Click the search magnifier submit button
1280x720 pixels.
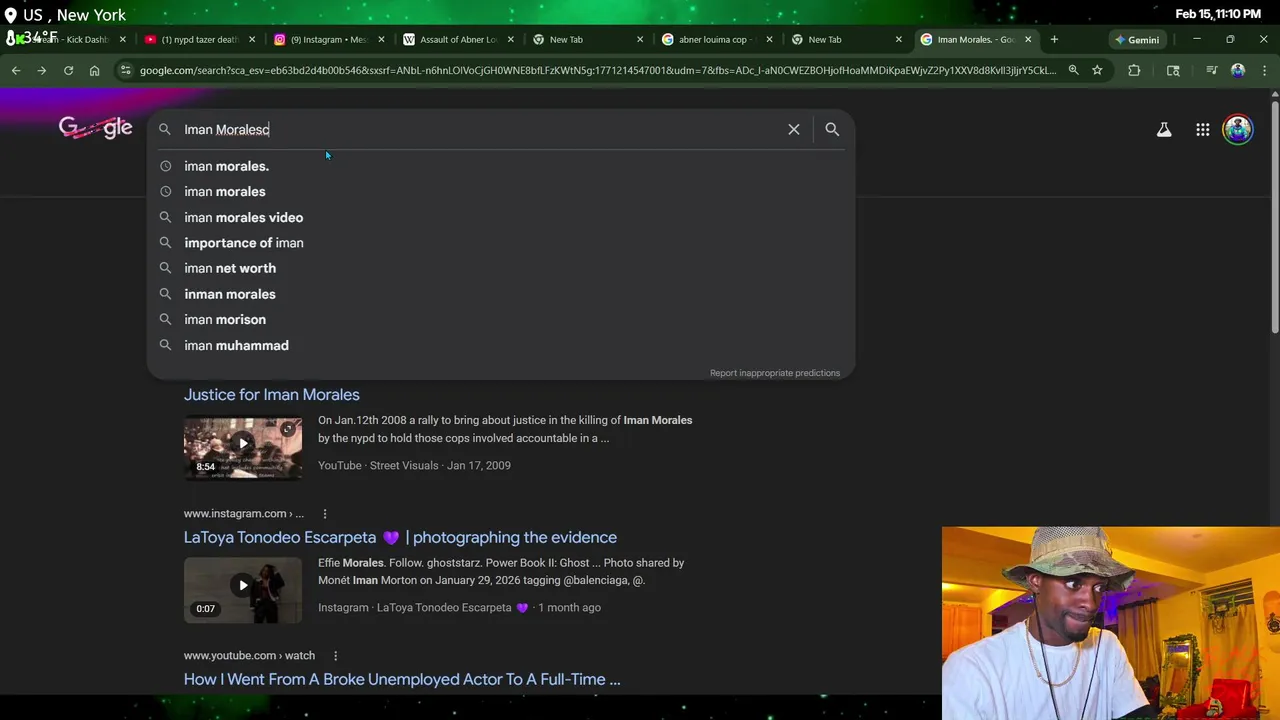(832, 129)
